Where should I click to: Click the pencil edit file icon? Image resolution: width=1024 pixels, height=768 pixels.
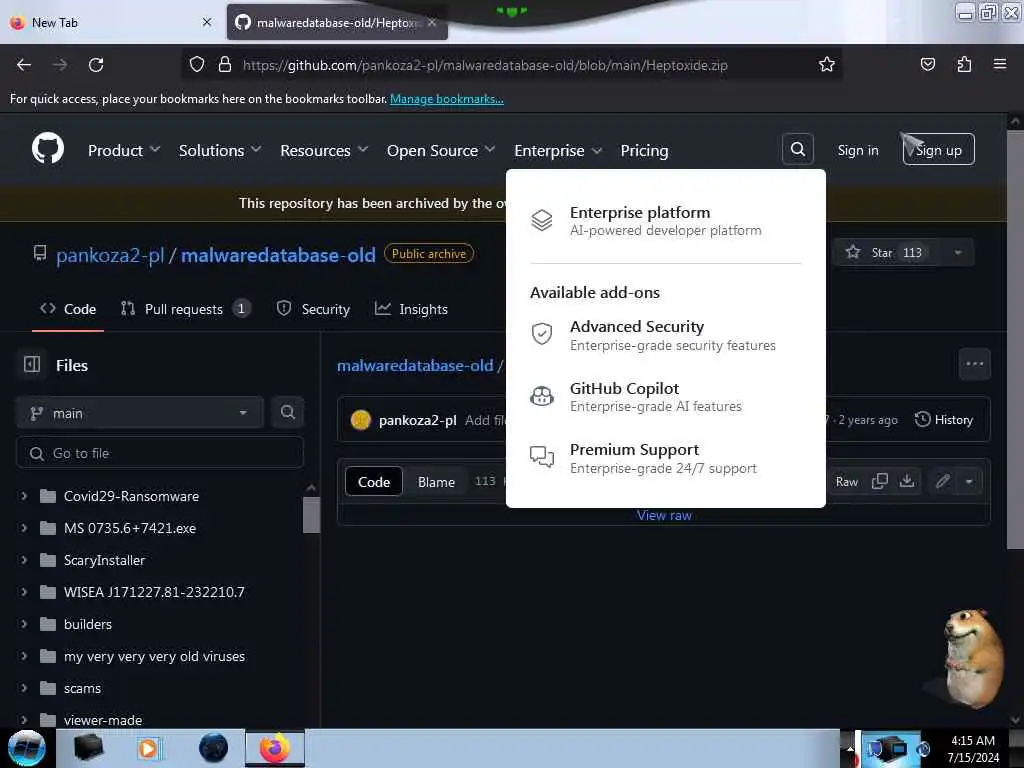coord(942,481)
